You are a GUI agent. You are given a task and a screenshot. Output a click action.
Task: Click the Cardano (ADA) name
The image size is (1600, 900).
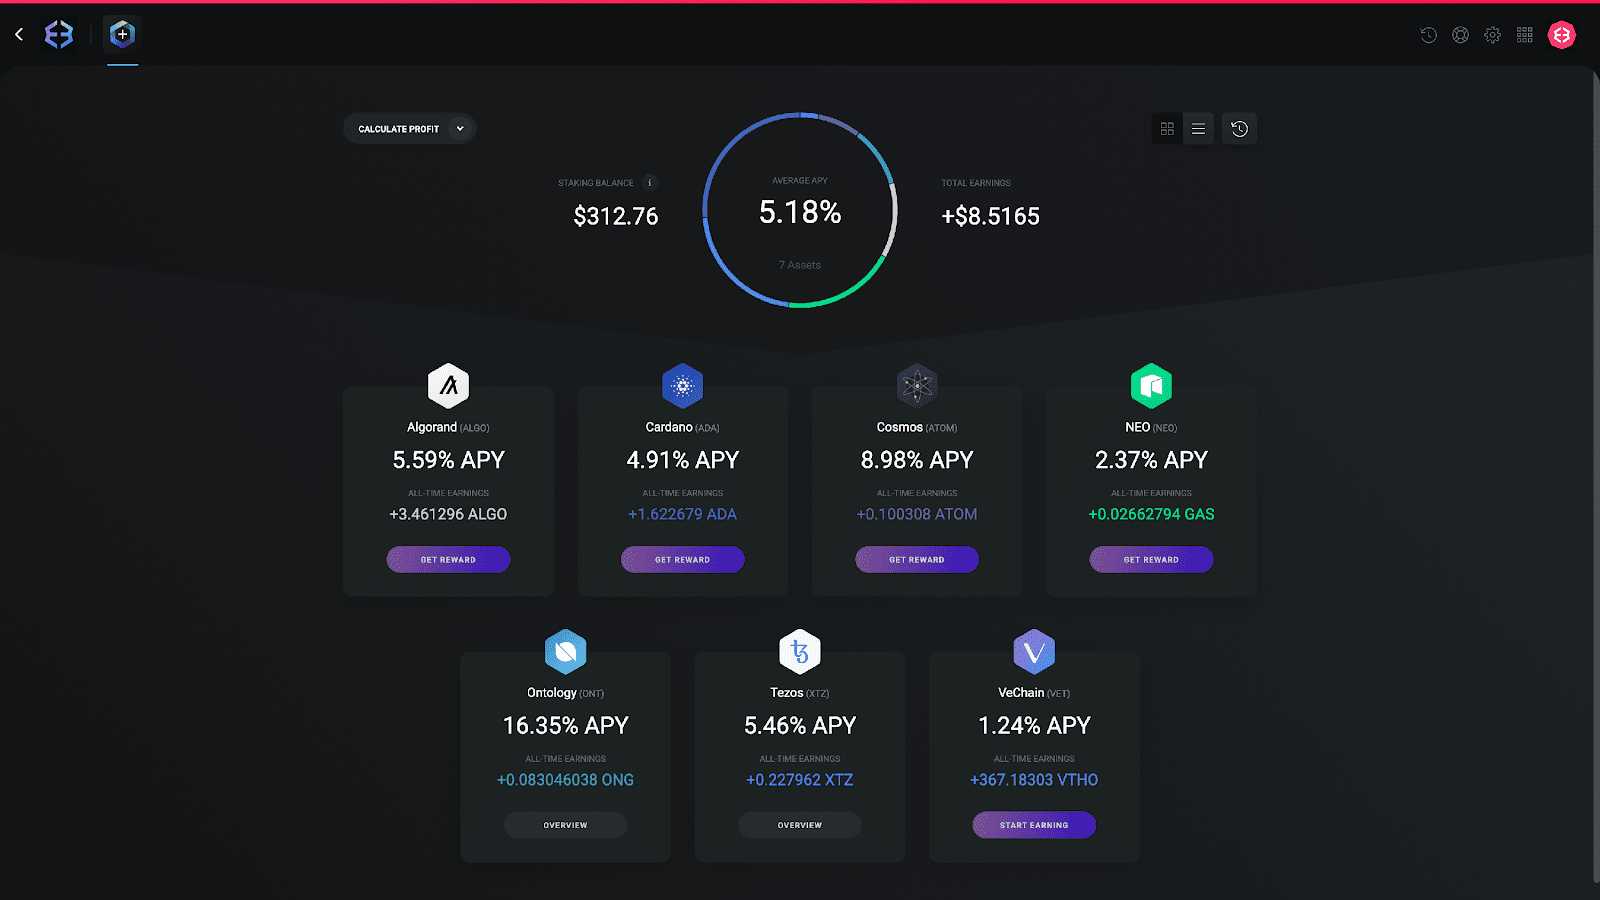(x=683, y=427)
